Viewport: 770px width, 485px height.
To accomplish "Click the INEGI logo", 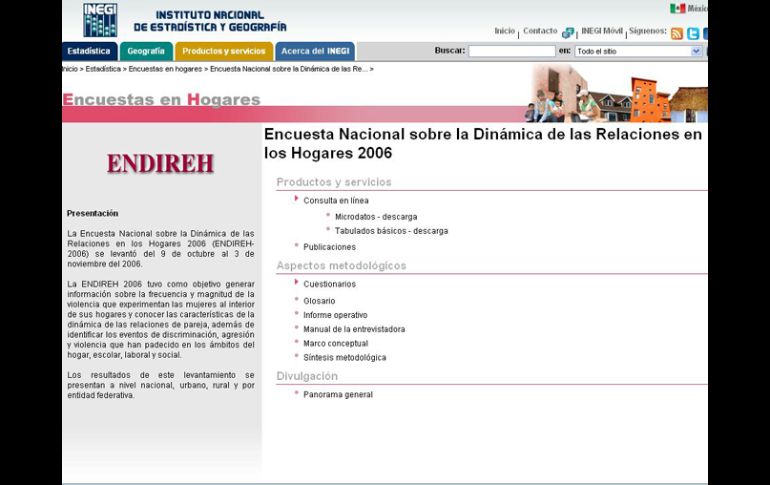I will pos(99,19).
